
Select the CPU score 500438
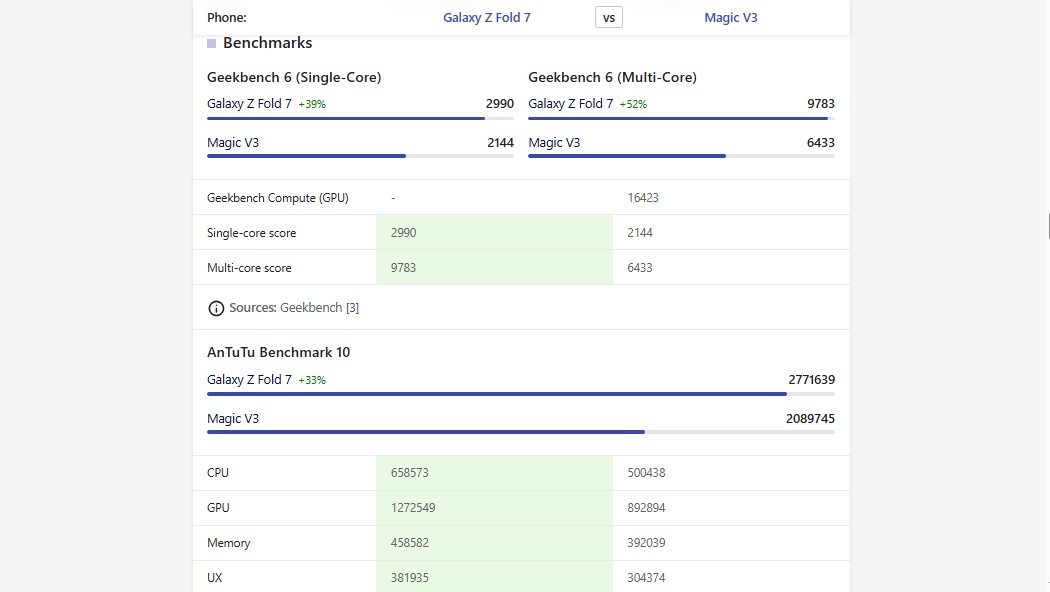click(x=646, y=473)
